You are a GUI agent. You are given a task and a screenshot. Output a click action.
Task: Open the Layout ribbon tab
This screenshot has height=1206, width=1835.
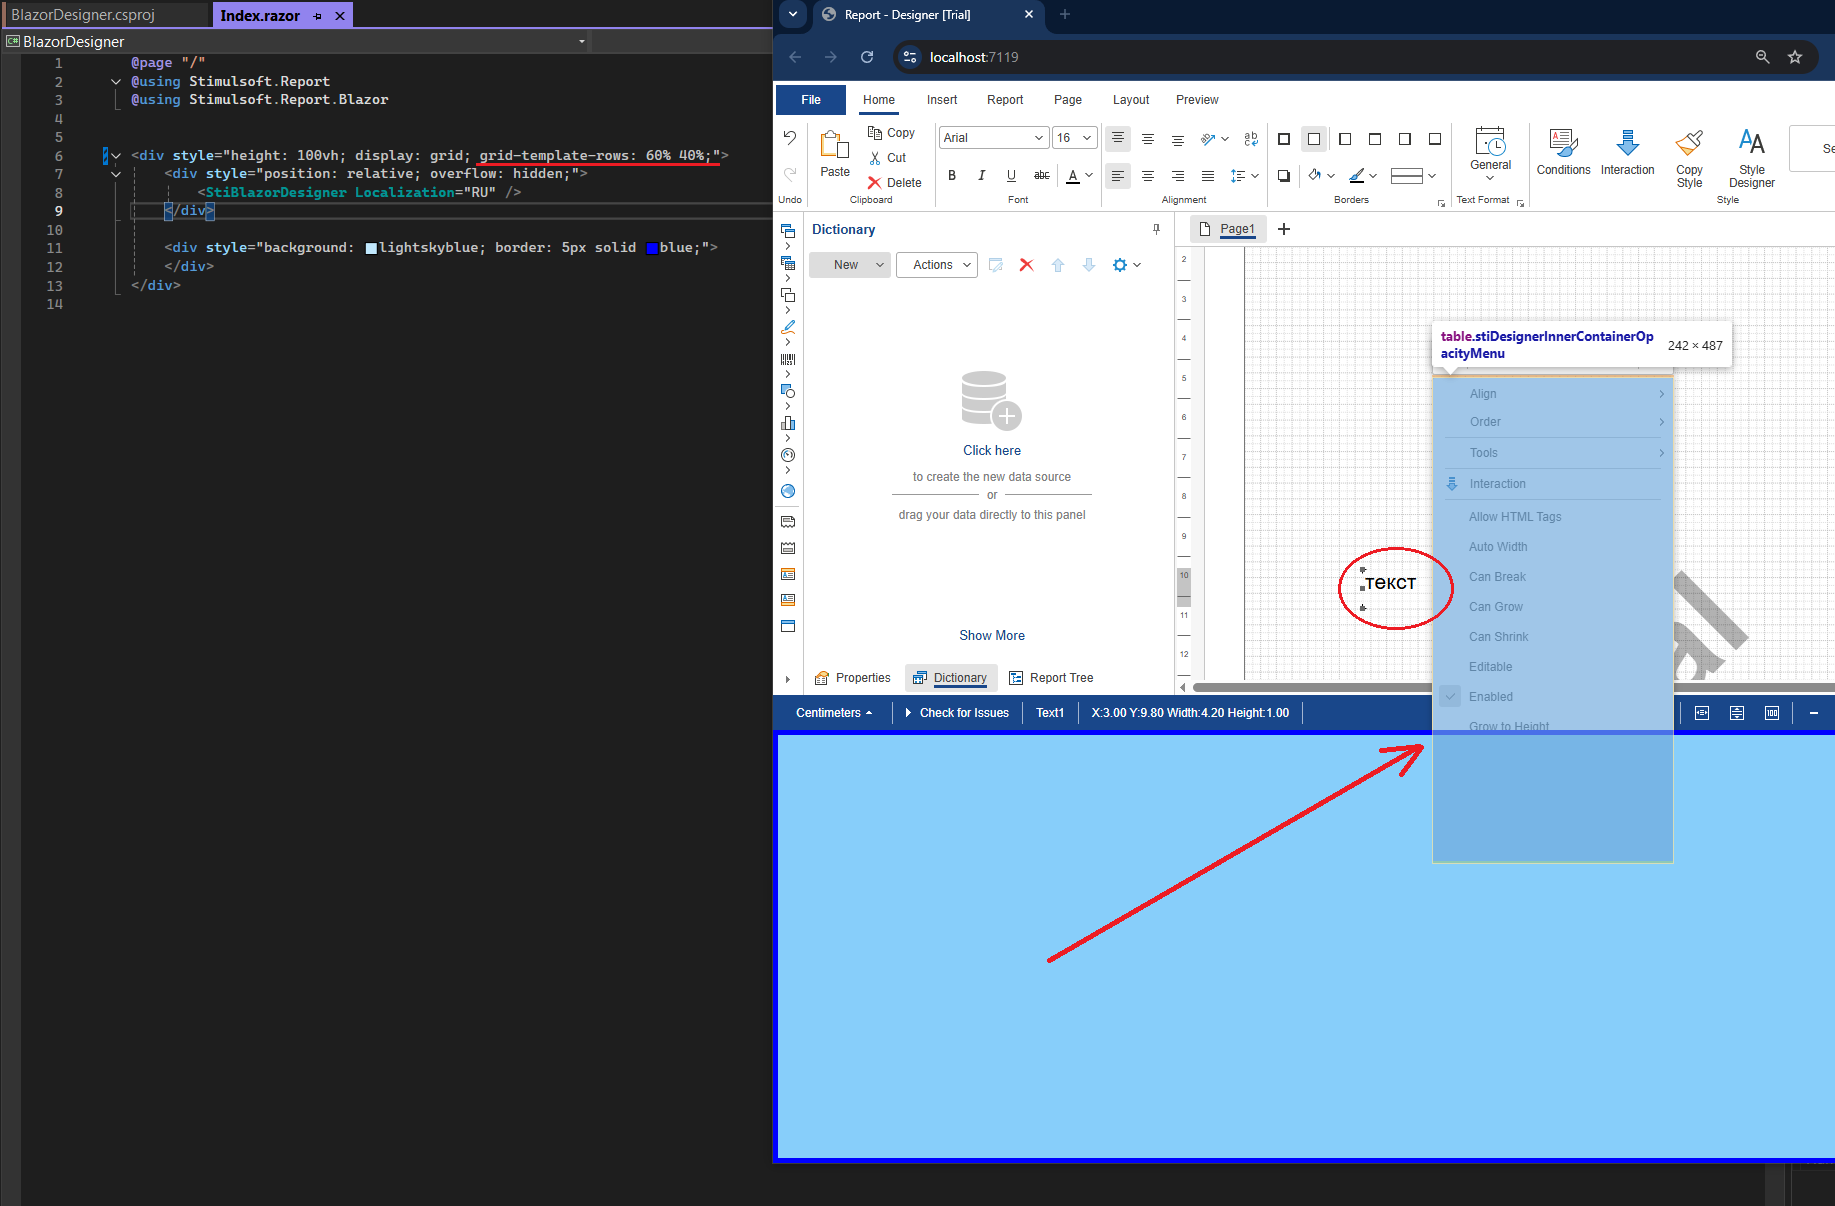[1131, 100]
